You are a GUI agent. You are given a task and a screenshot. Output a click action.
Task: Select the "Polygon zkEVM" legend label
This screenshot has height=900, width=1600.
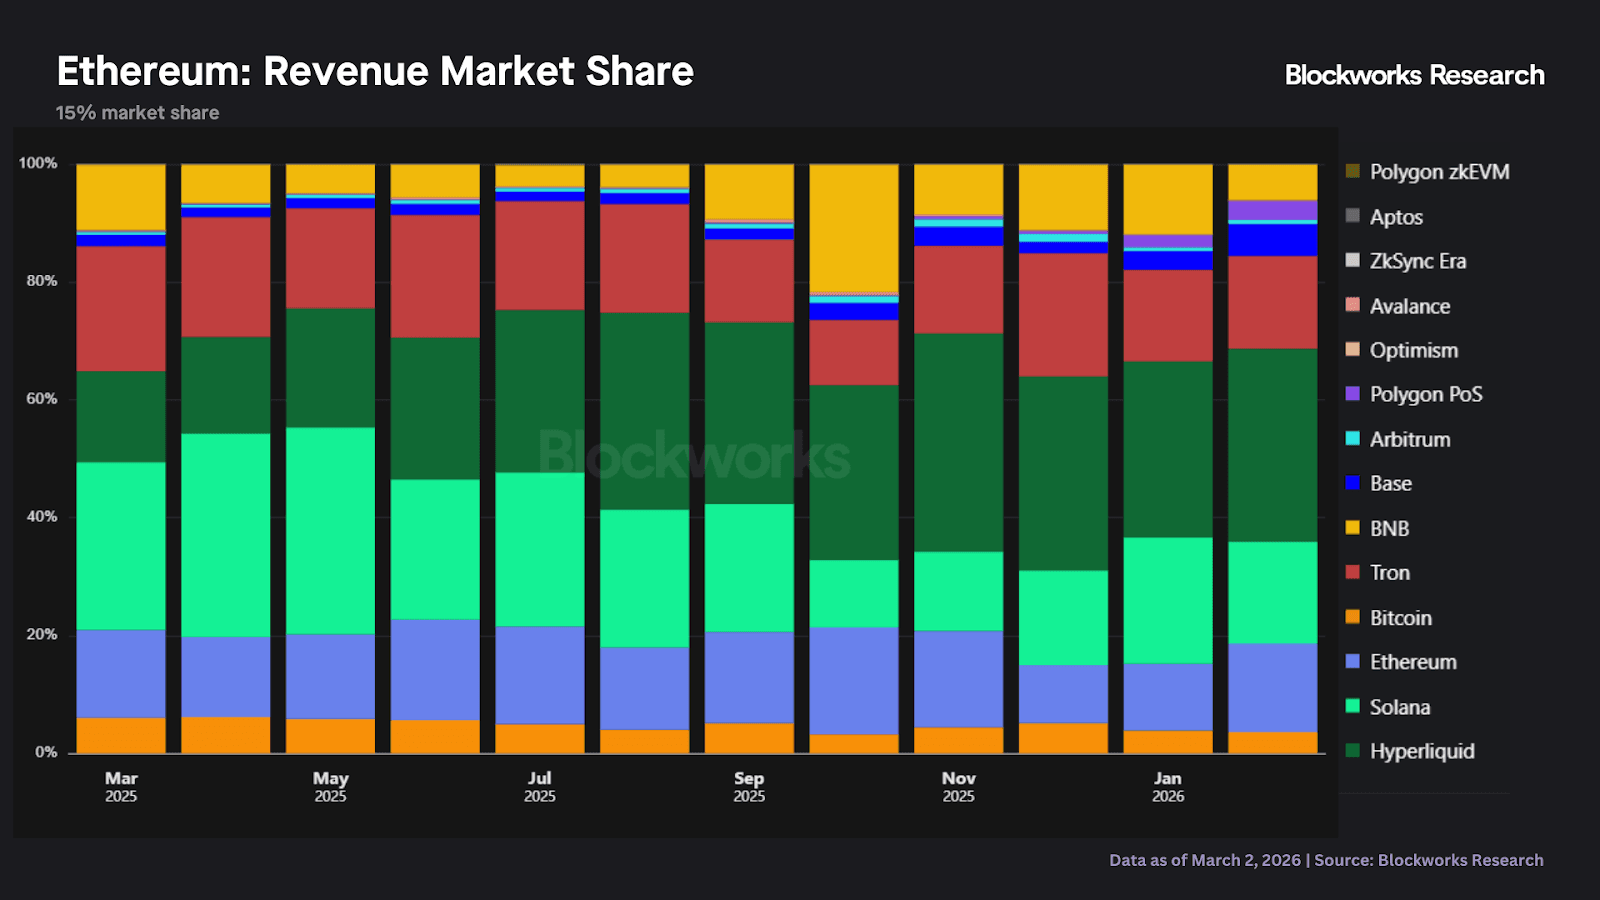pyautogui.click(x=1439, y=172)
